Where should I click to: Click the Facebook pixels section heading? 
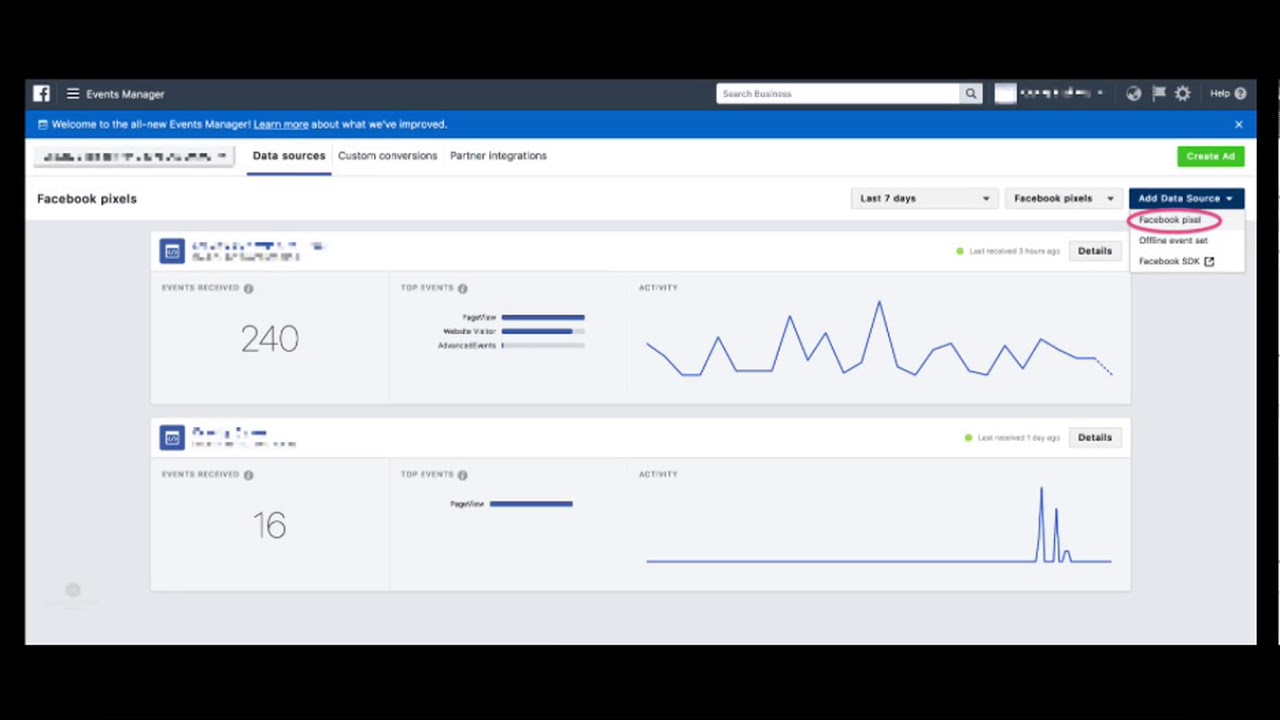tap(87, 199)
